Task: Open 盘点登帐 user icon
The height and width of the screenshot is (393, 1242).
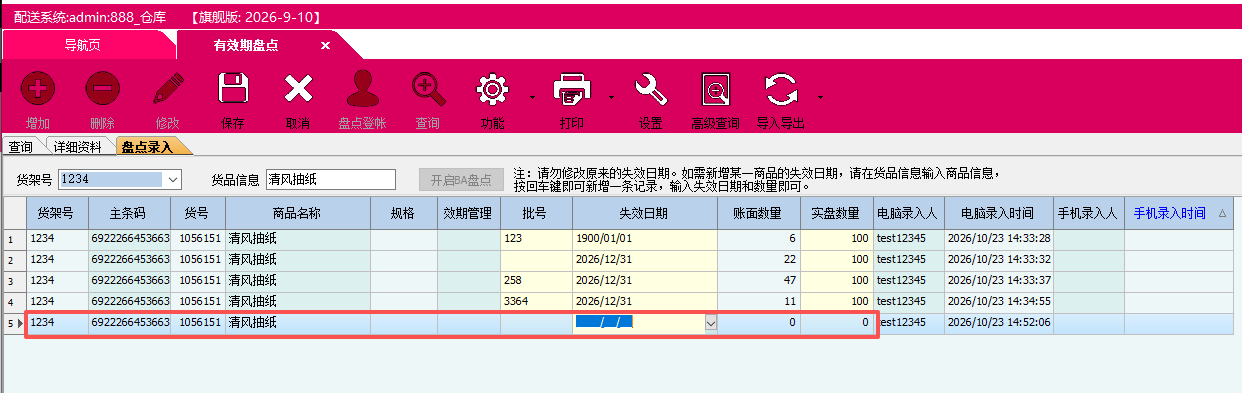Action: pos(362,89)
